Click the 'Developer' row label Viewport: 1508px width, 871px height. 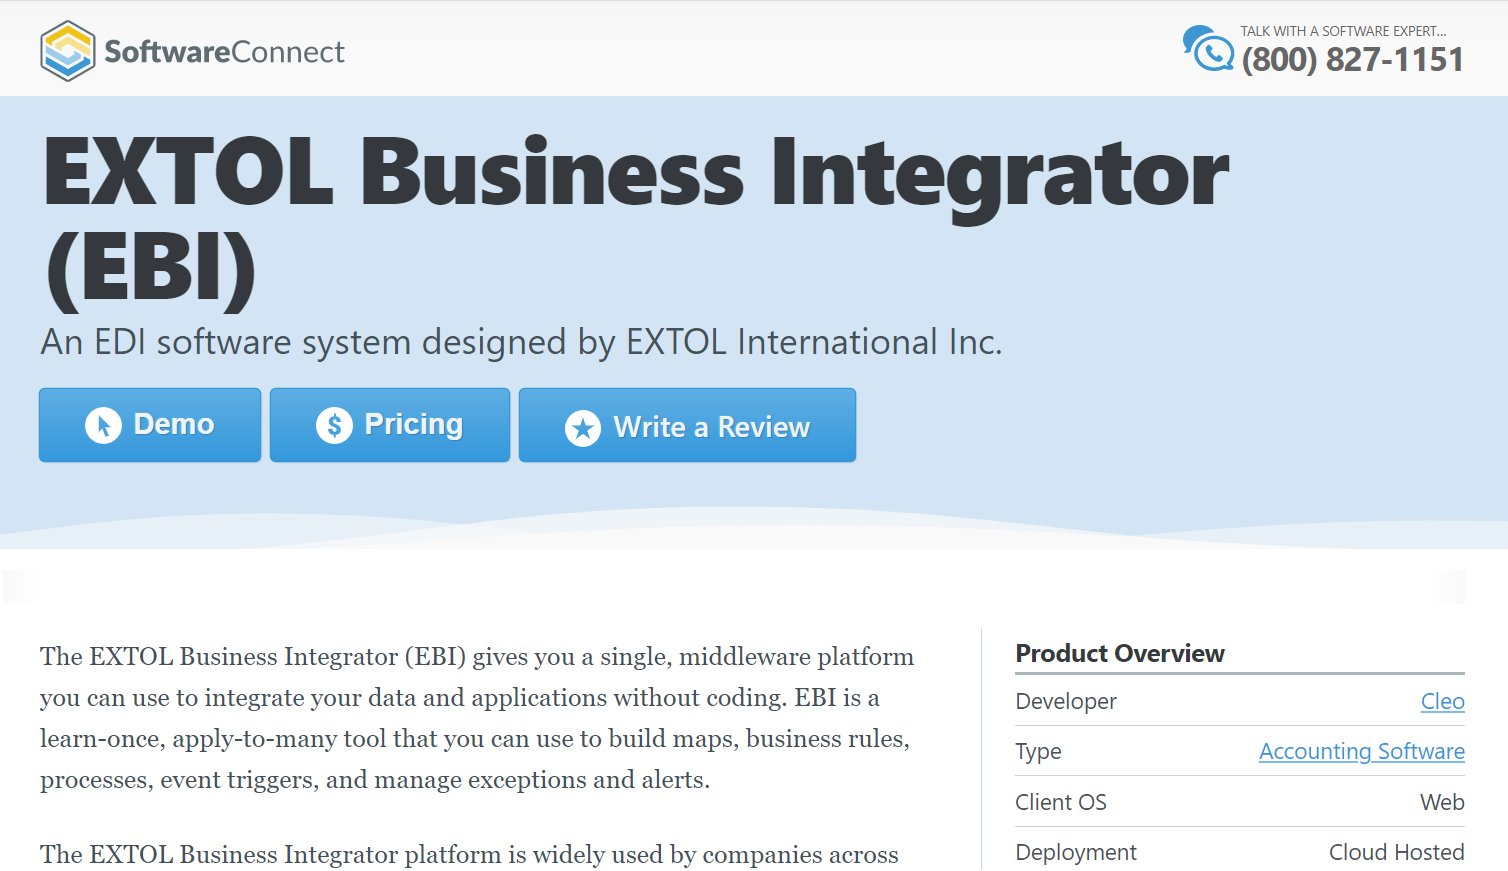[1066, 701]
